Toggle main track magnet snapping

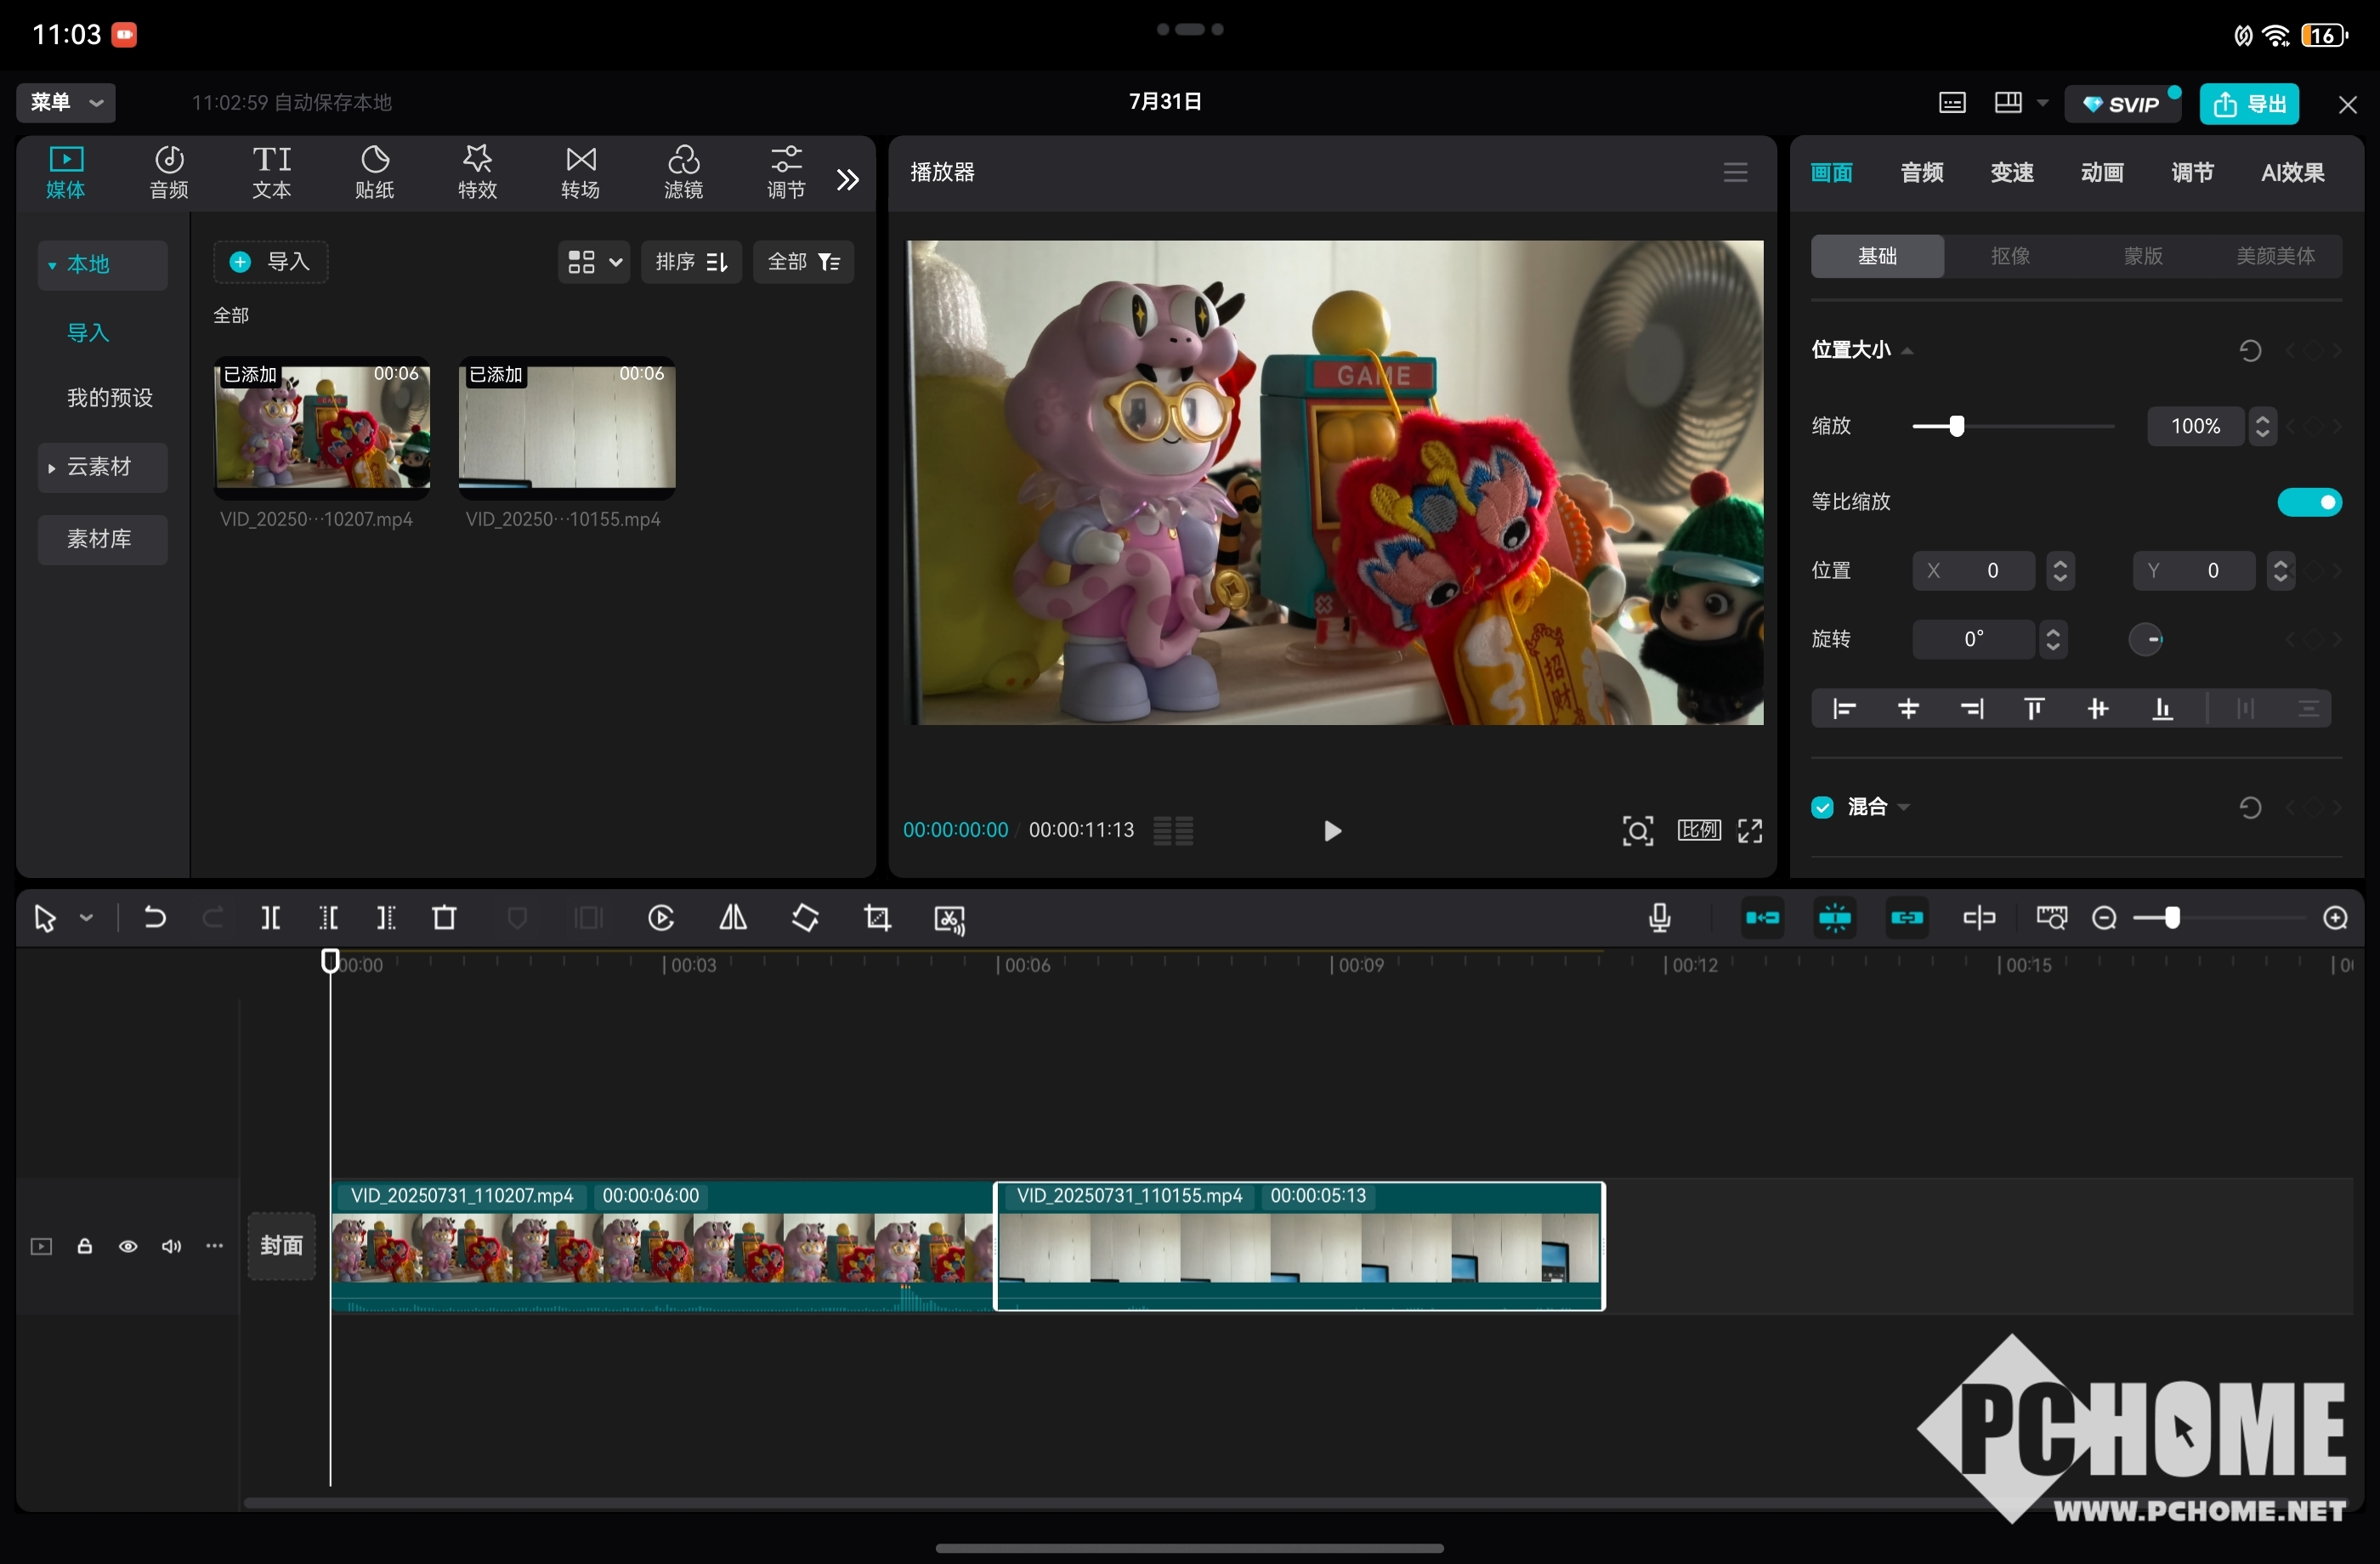(x=1762, y=917)
